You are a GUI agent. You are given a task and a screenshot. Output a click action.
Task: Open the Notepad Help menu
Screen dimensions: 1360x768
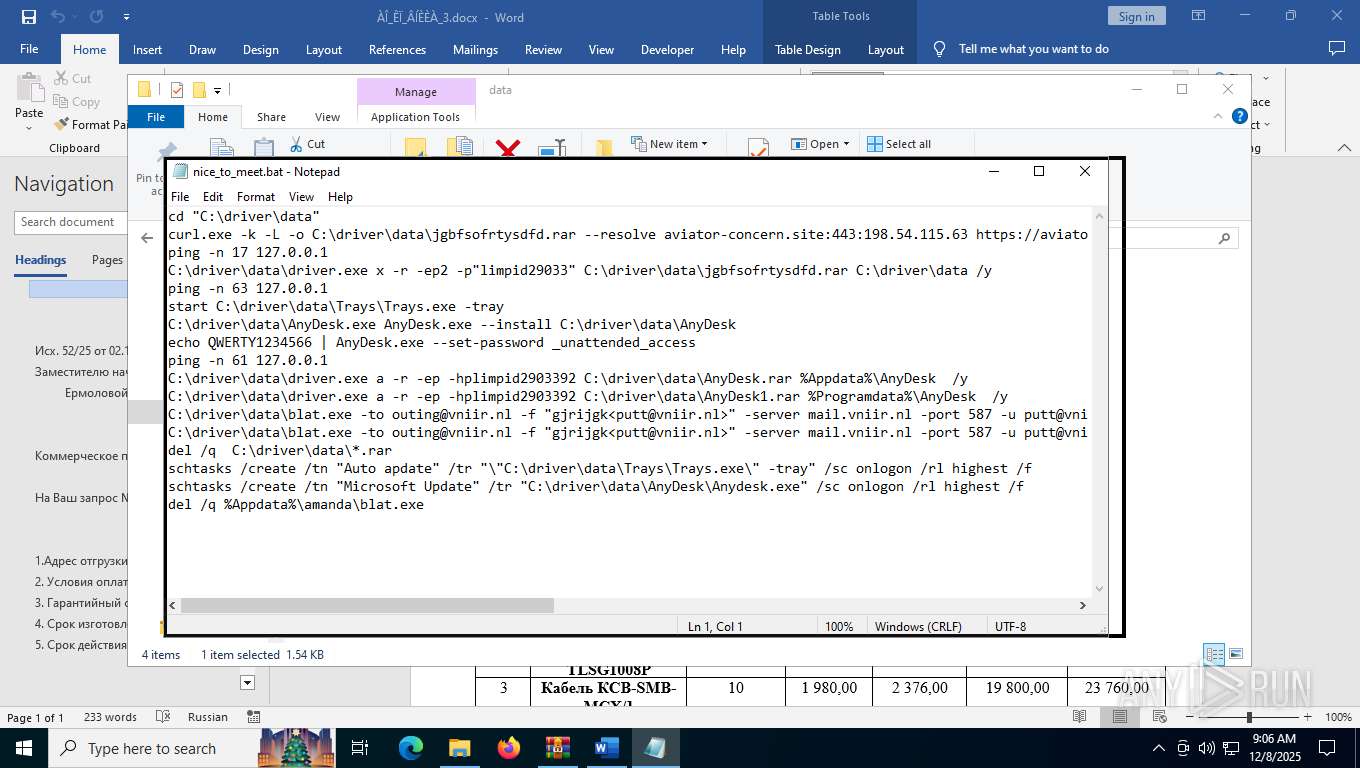[340, 197]
